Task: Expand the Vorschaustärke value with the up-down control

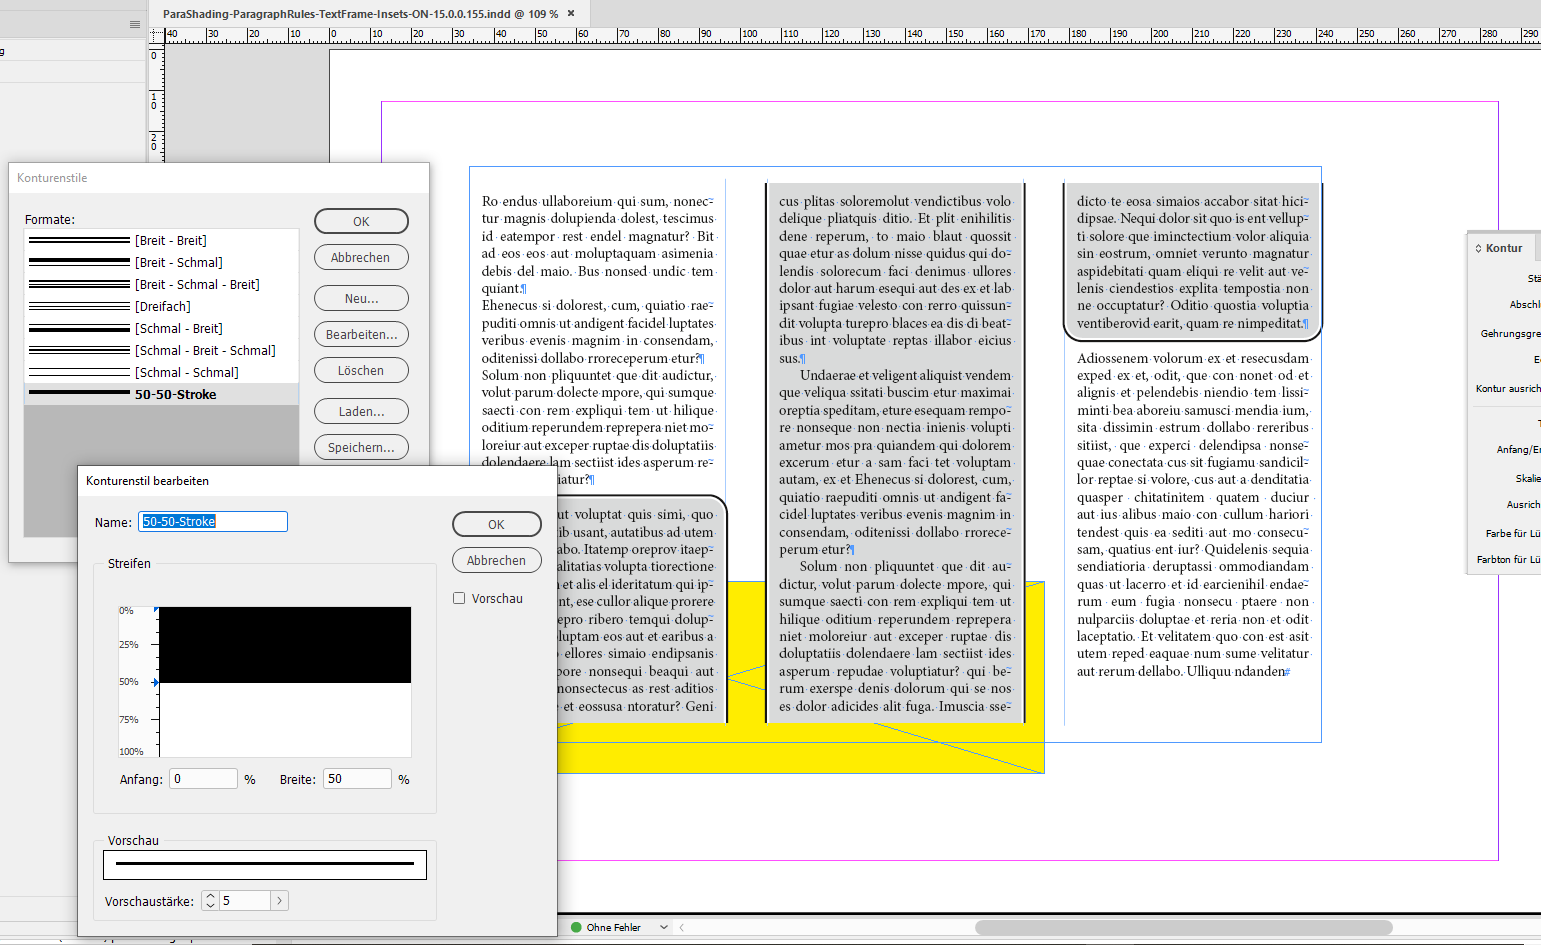Action: pyautogui.click(x=210, y=900)
